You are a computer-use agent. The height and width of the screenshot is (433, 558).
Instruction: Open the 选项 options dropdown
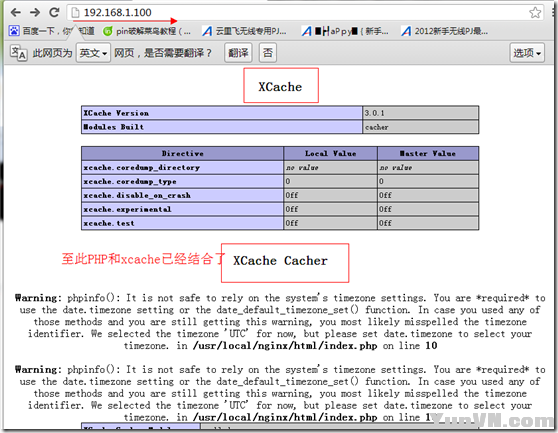pos(527,53)
